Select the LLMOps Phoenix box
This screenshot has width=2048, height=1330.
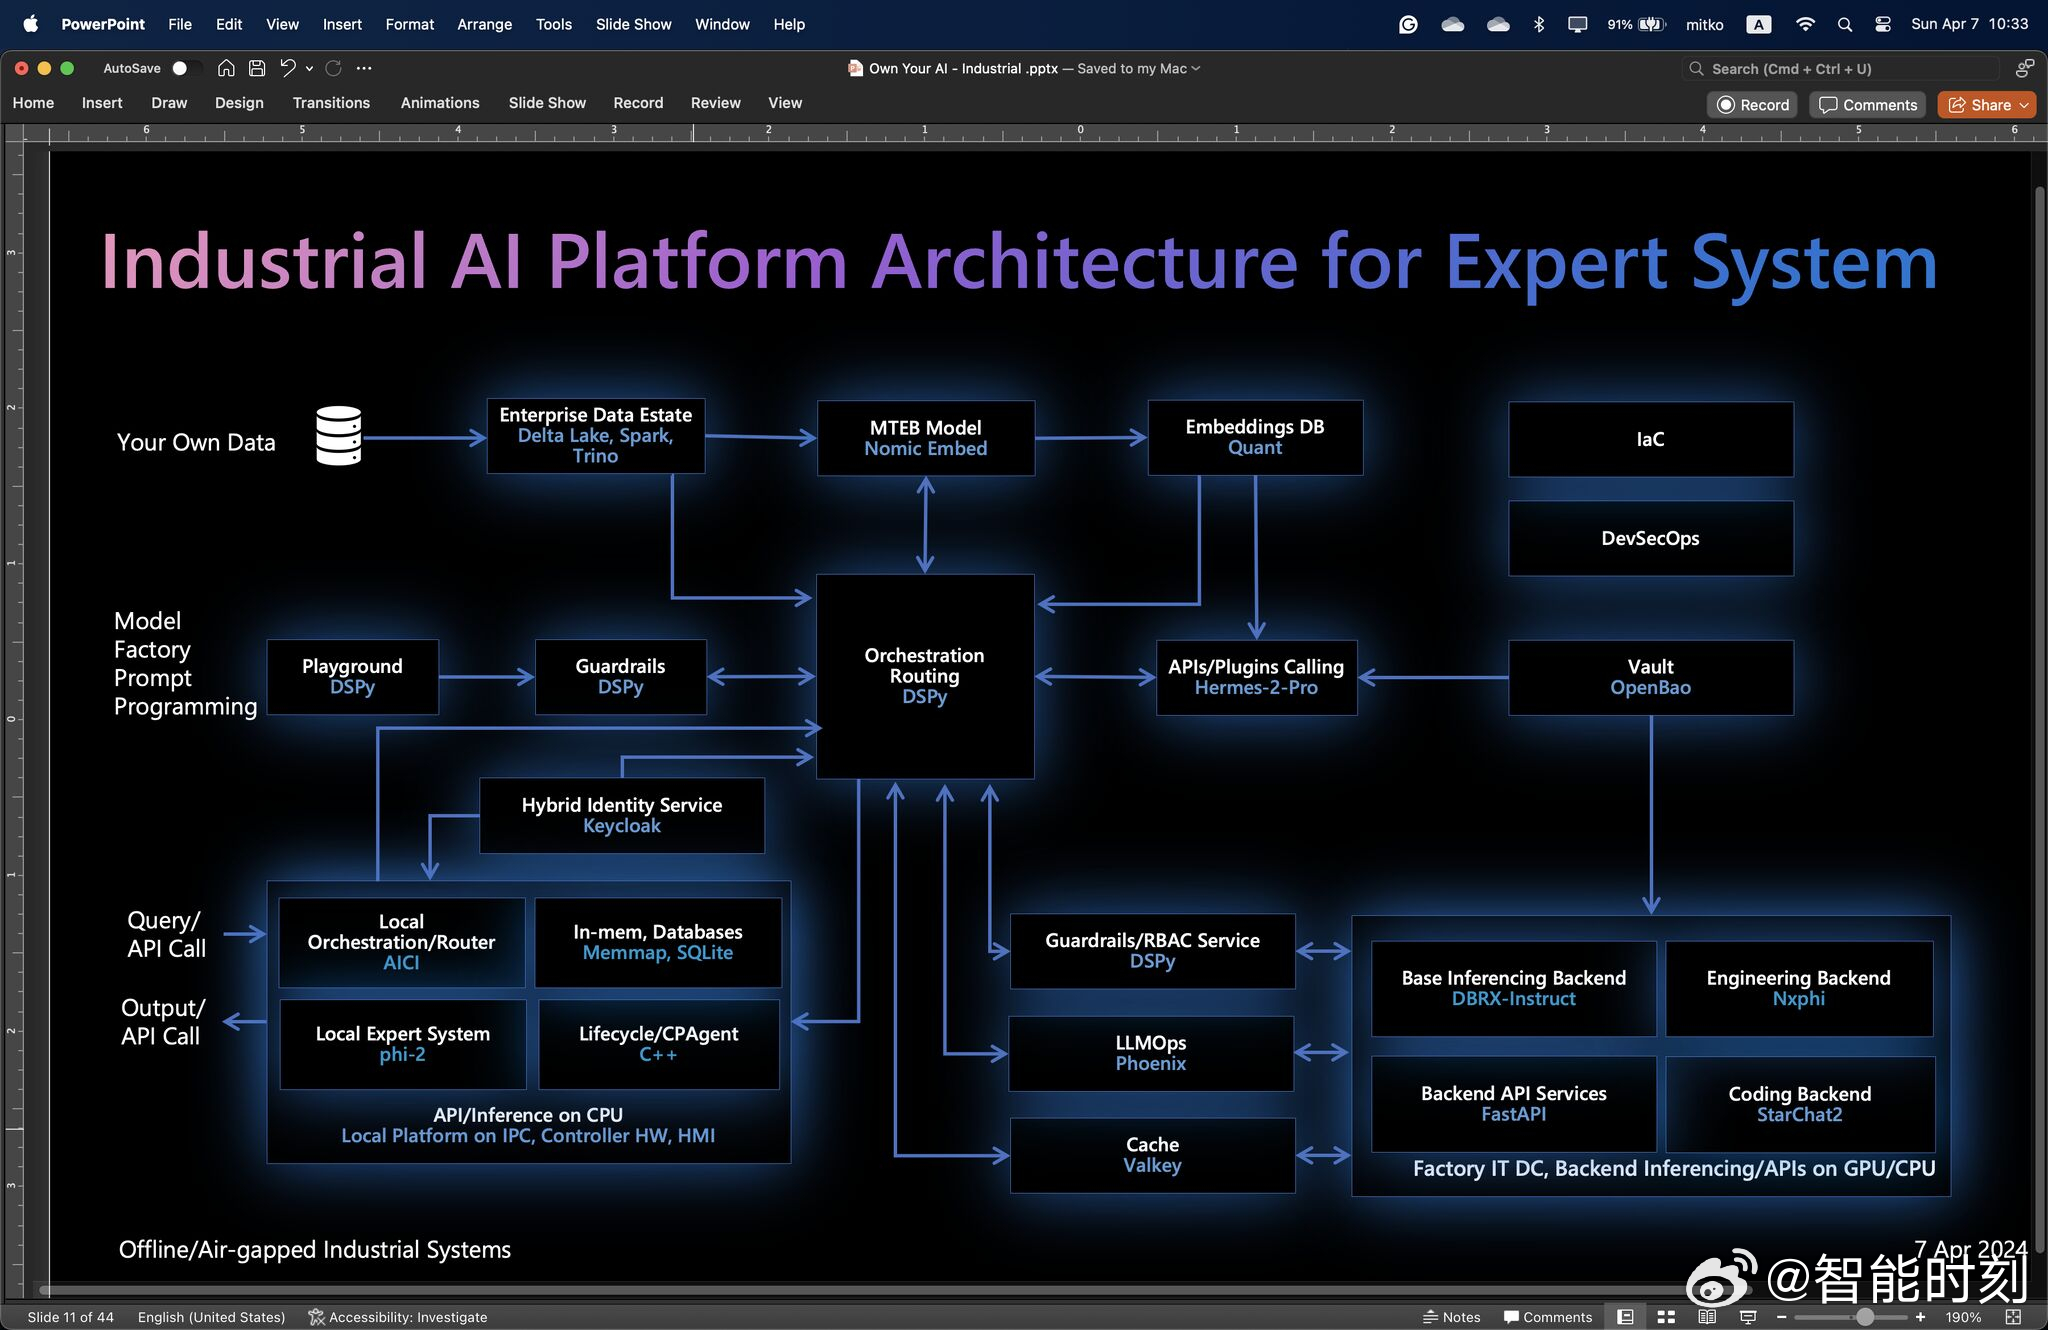click(x=1151, y=1053)
